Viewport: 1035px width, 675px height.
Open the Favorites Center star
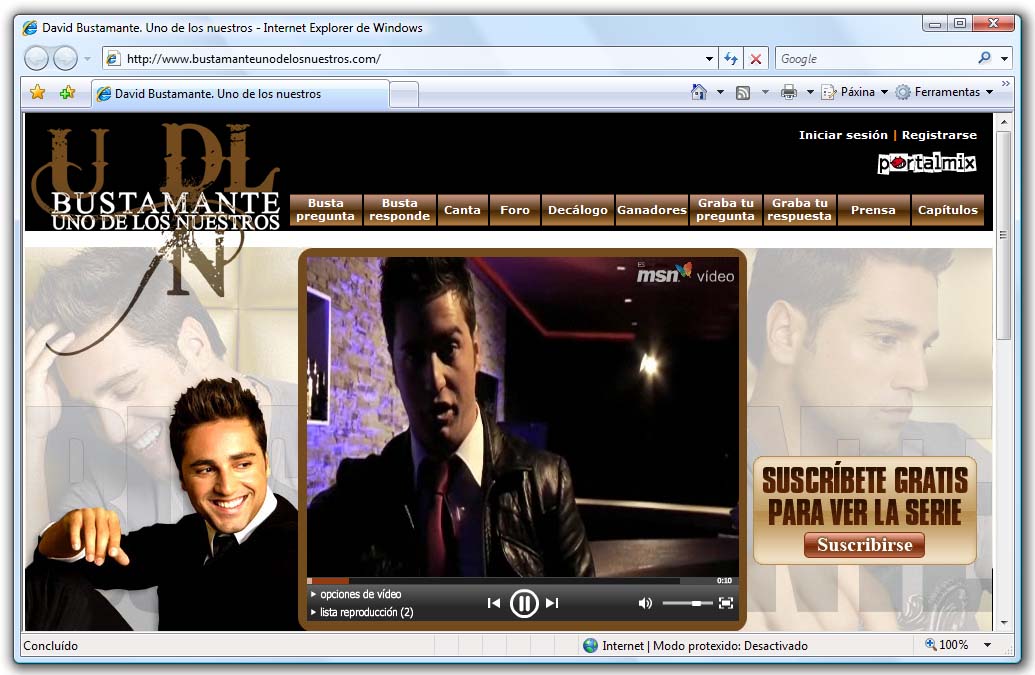click(x=38, y=92)
